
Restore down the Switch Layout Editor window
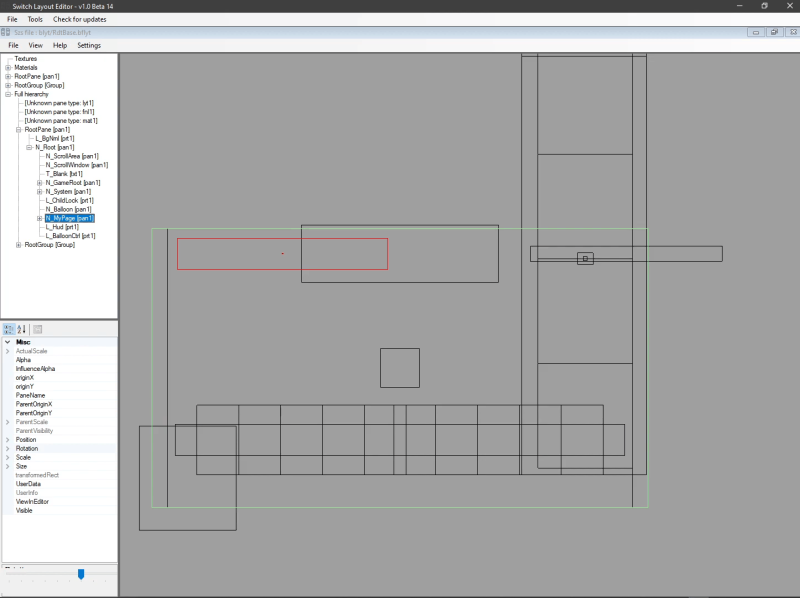[x=764, y=6]
